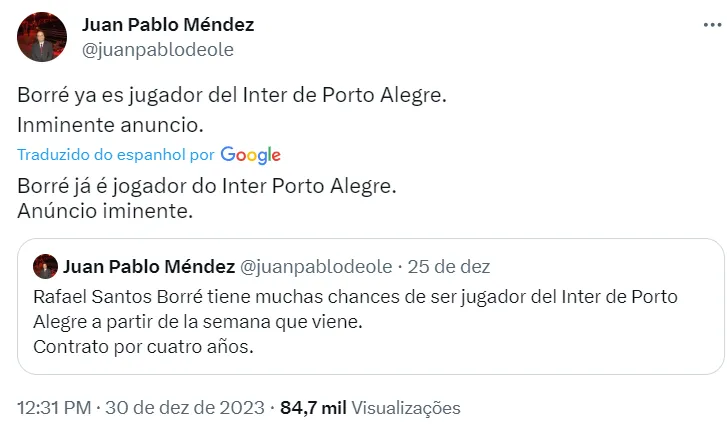Click 'Traduzido do espanhol por' translation label
This screenshot has width=727, height=435.
(116, 155)
